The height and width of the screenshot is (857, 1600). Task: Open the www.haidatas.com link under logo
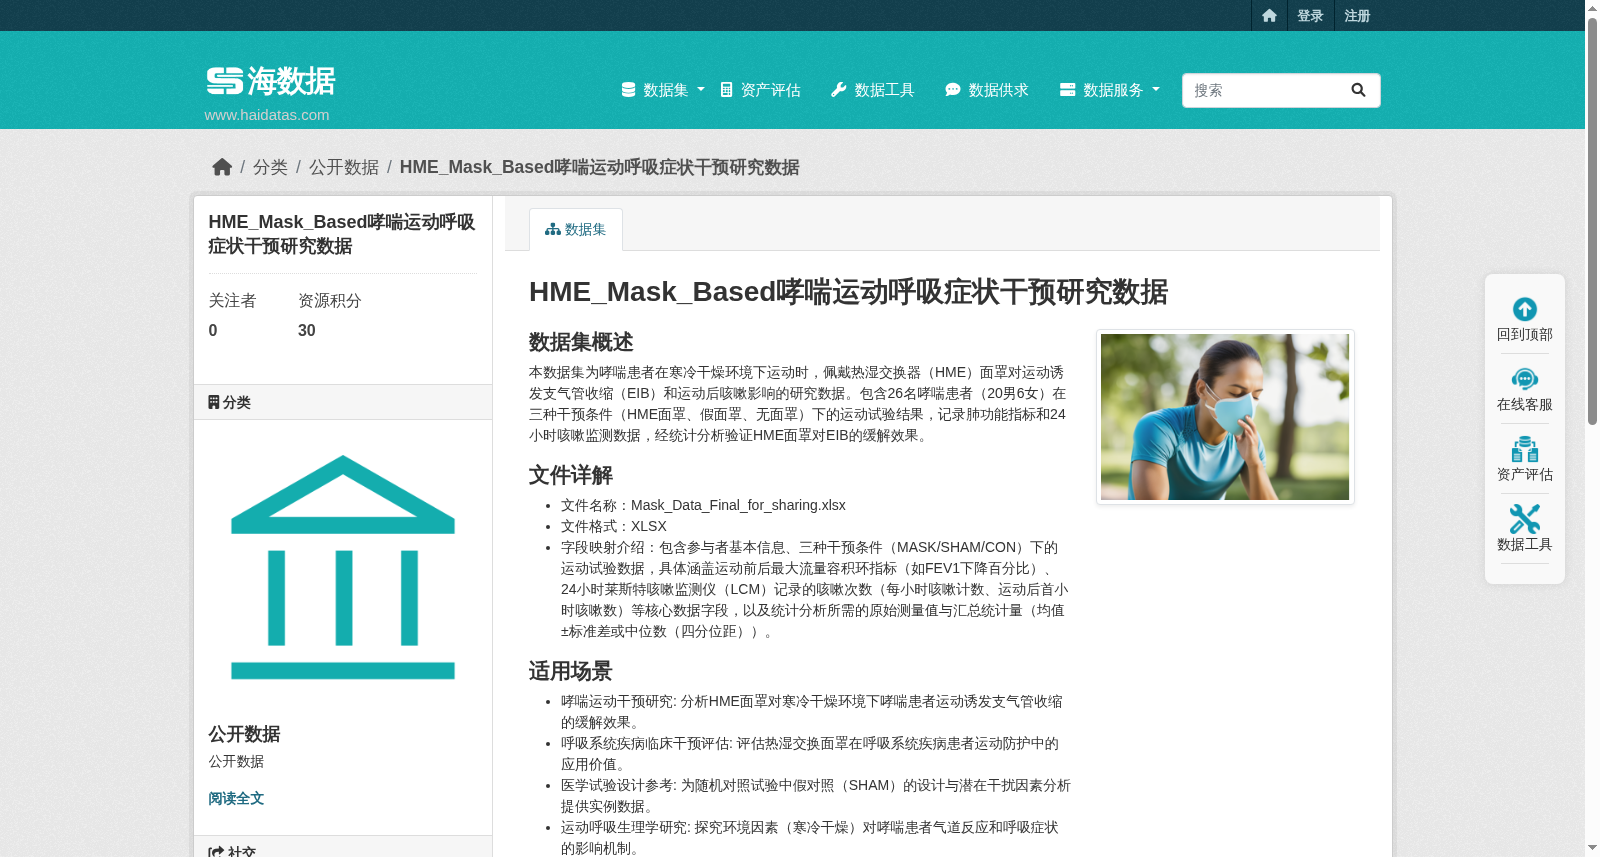[x=267, y=115]
